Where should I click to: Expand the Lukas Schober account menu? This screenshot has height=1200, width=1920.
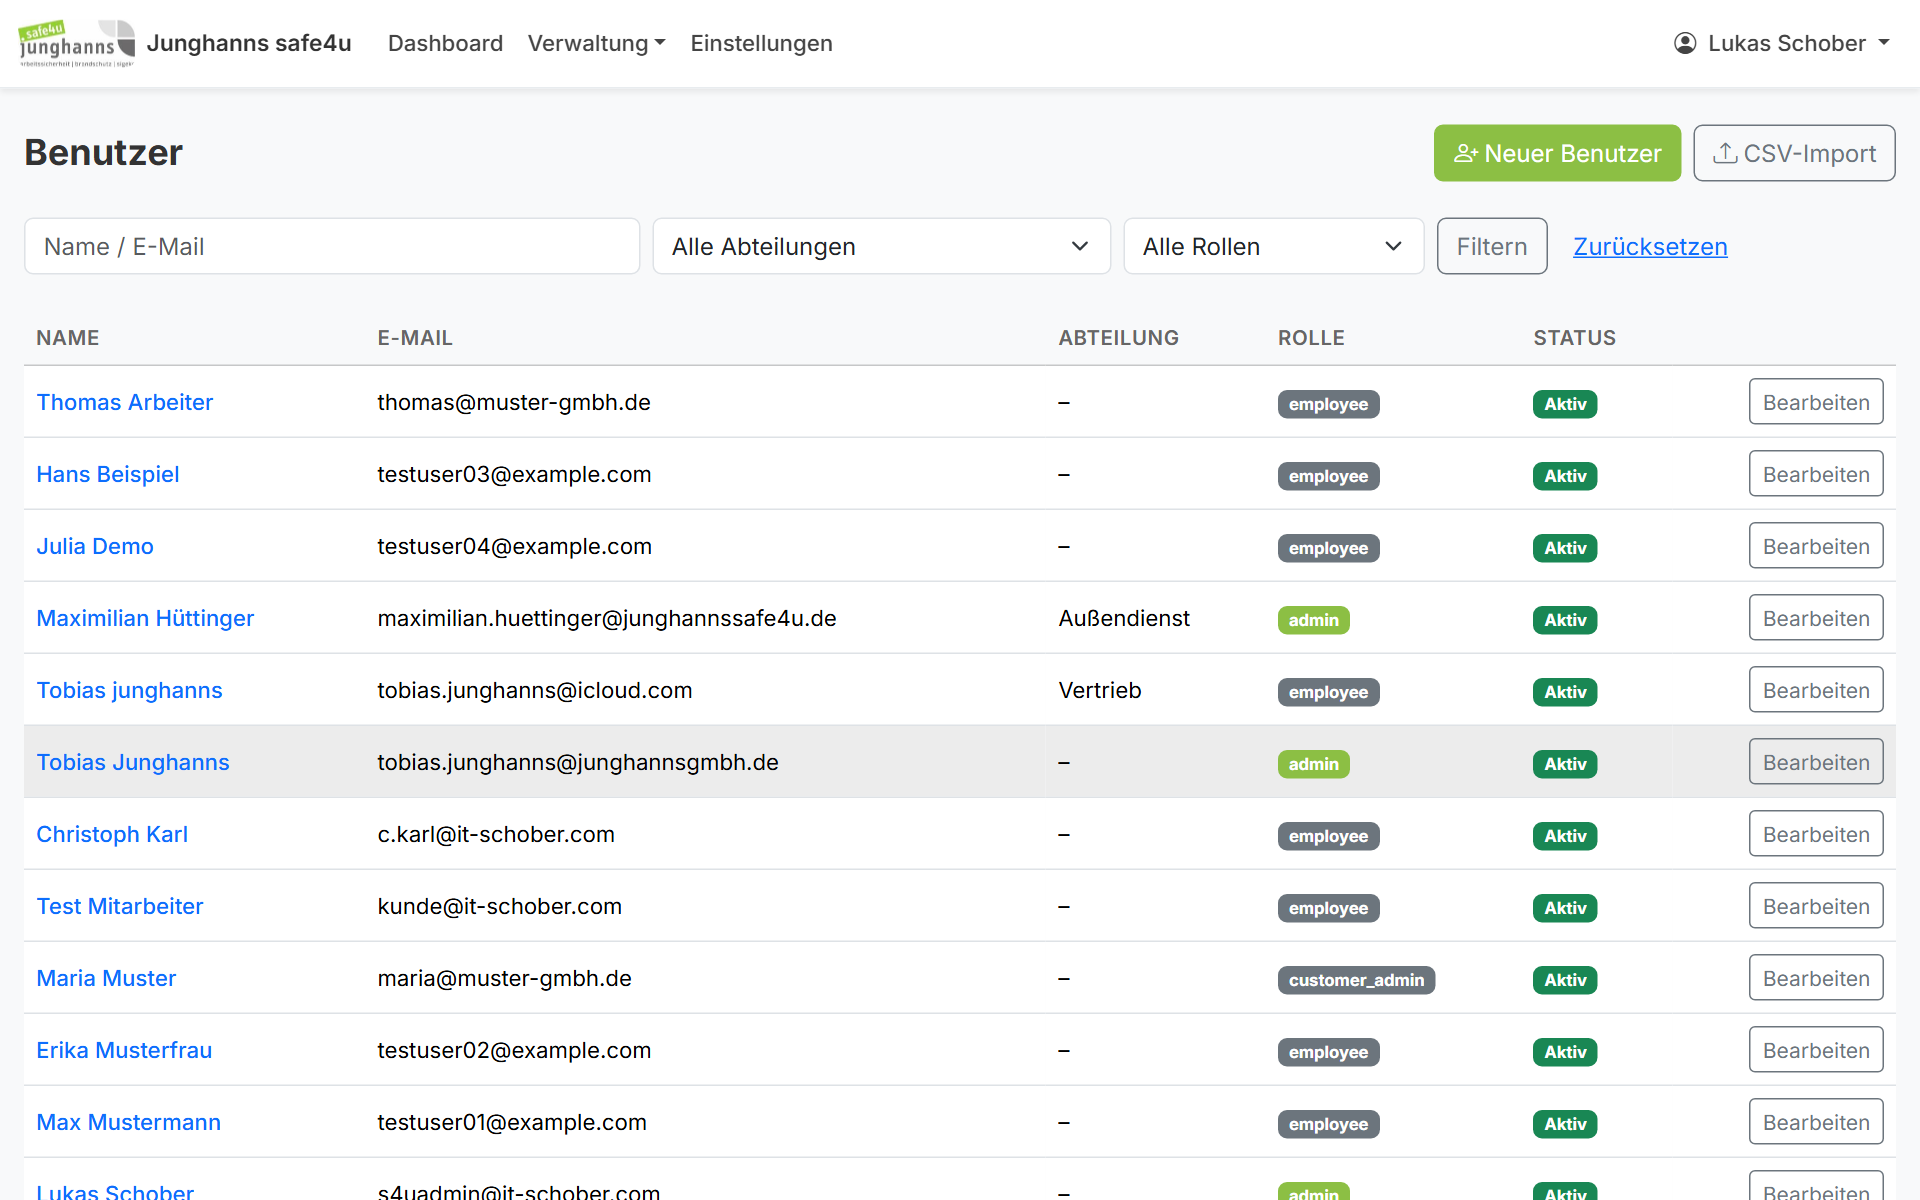pos(1782,43)
